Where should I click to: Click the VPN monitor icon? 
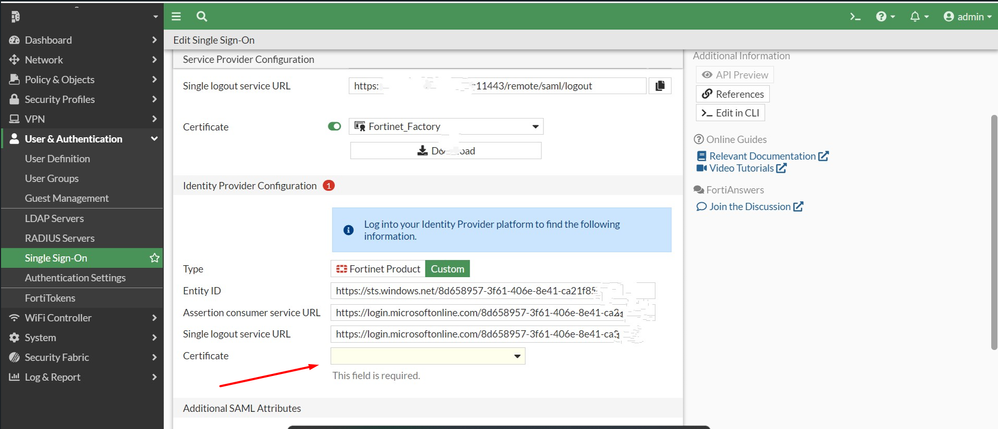point(14,119)
